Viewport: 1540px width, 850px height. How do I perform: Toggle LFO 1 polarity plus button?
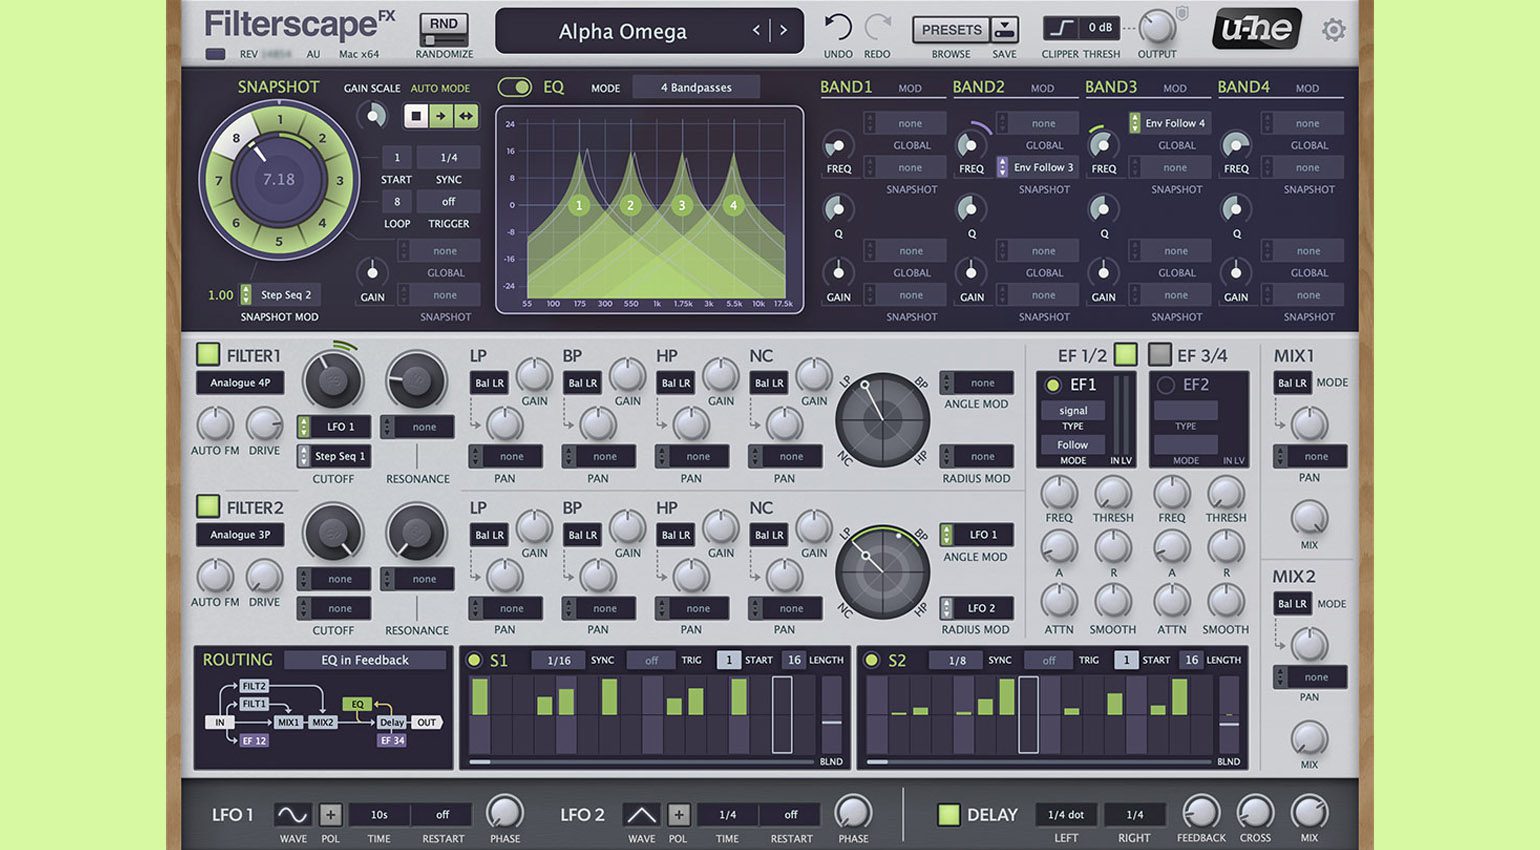(x=331, y=814)
